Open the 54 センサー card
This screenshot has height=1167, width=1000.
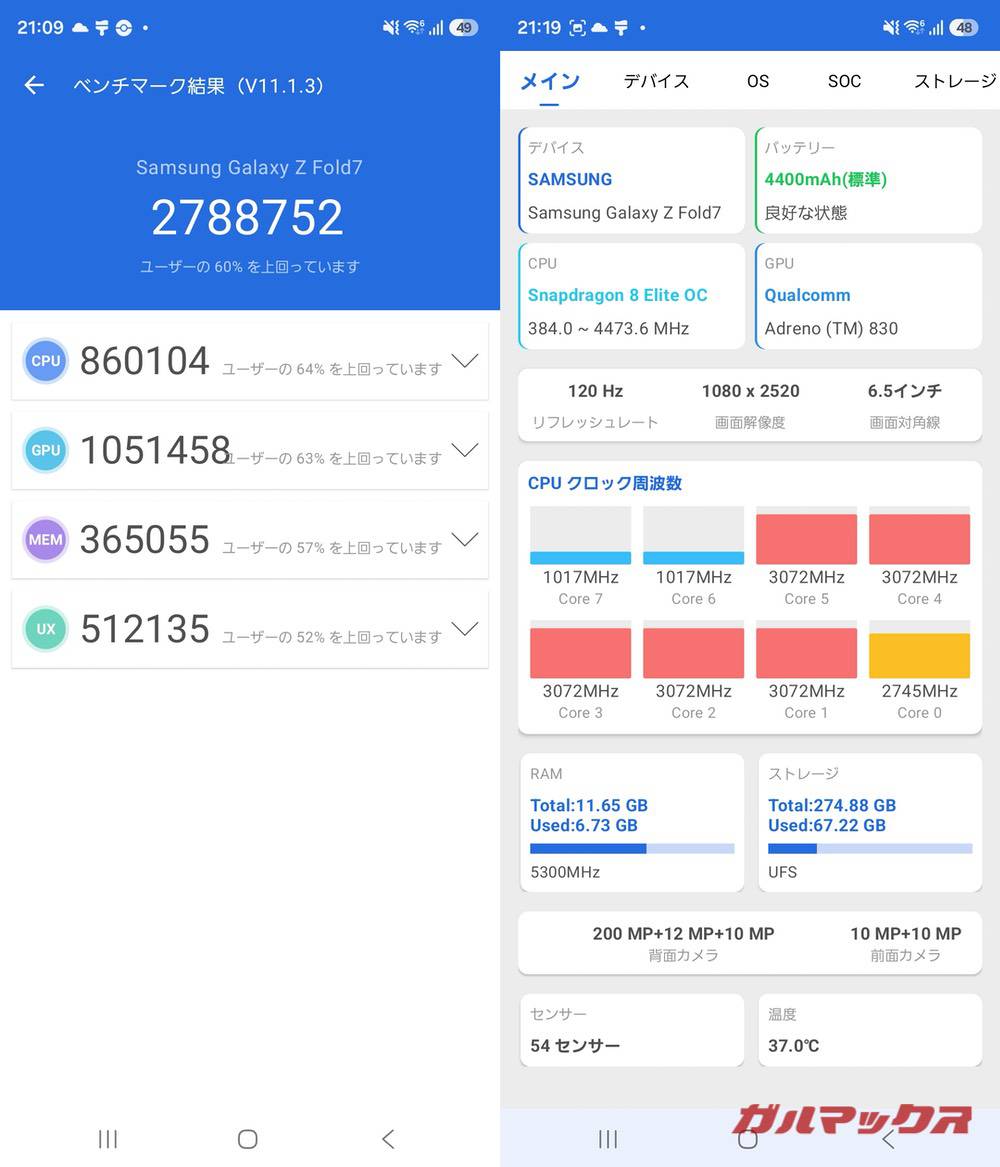click(632, 1030)
